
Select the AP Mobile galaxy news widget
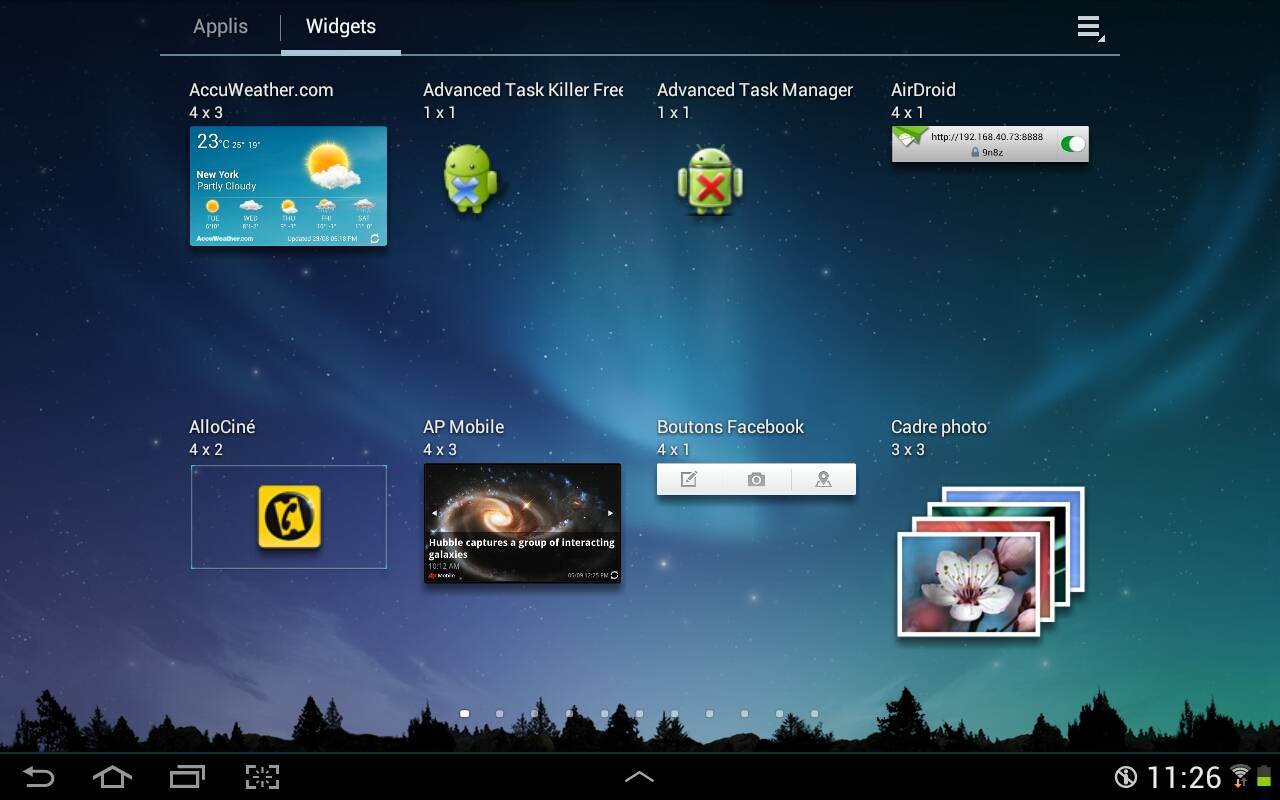(x=522, y=523)
